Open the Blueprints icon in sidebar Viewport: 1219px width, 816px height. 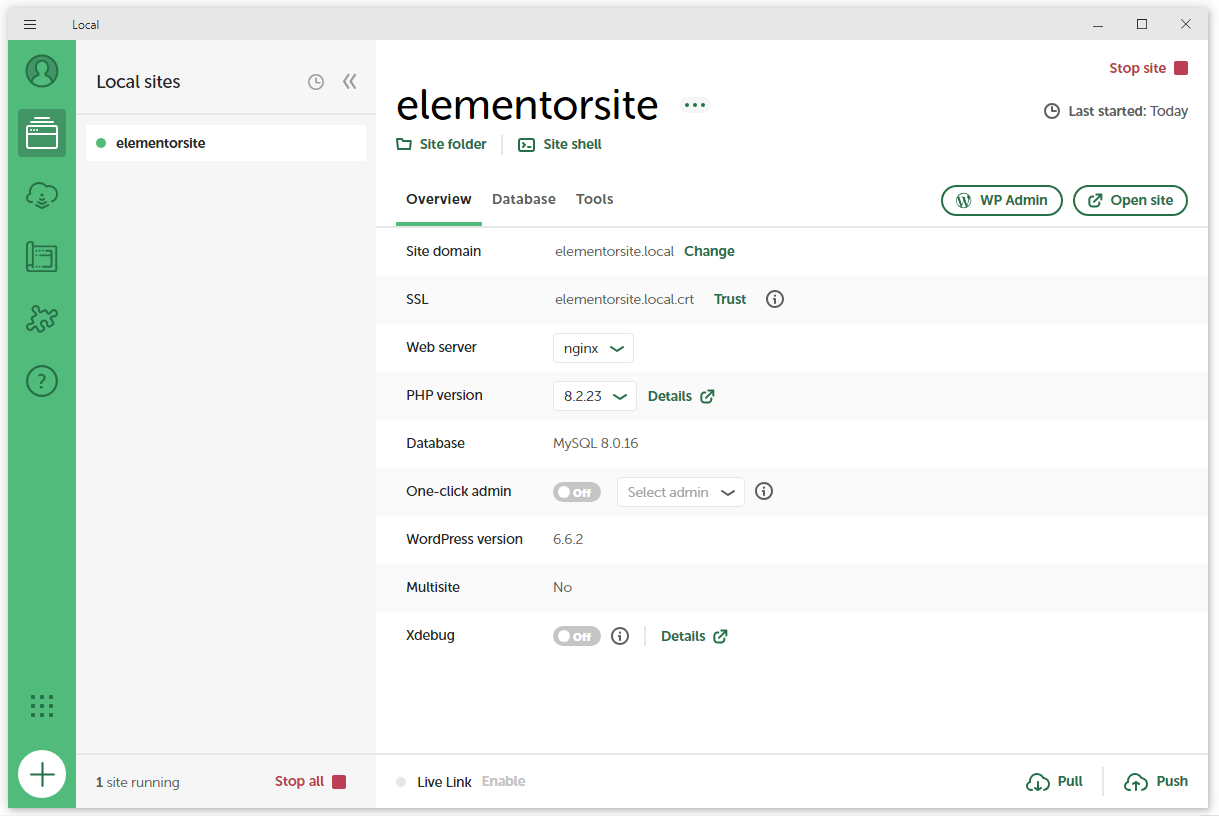42,257
